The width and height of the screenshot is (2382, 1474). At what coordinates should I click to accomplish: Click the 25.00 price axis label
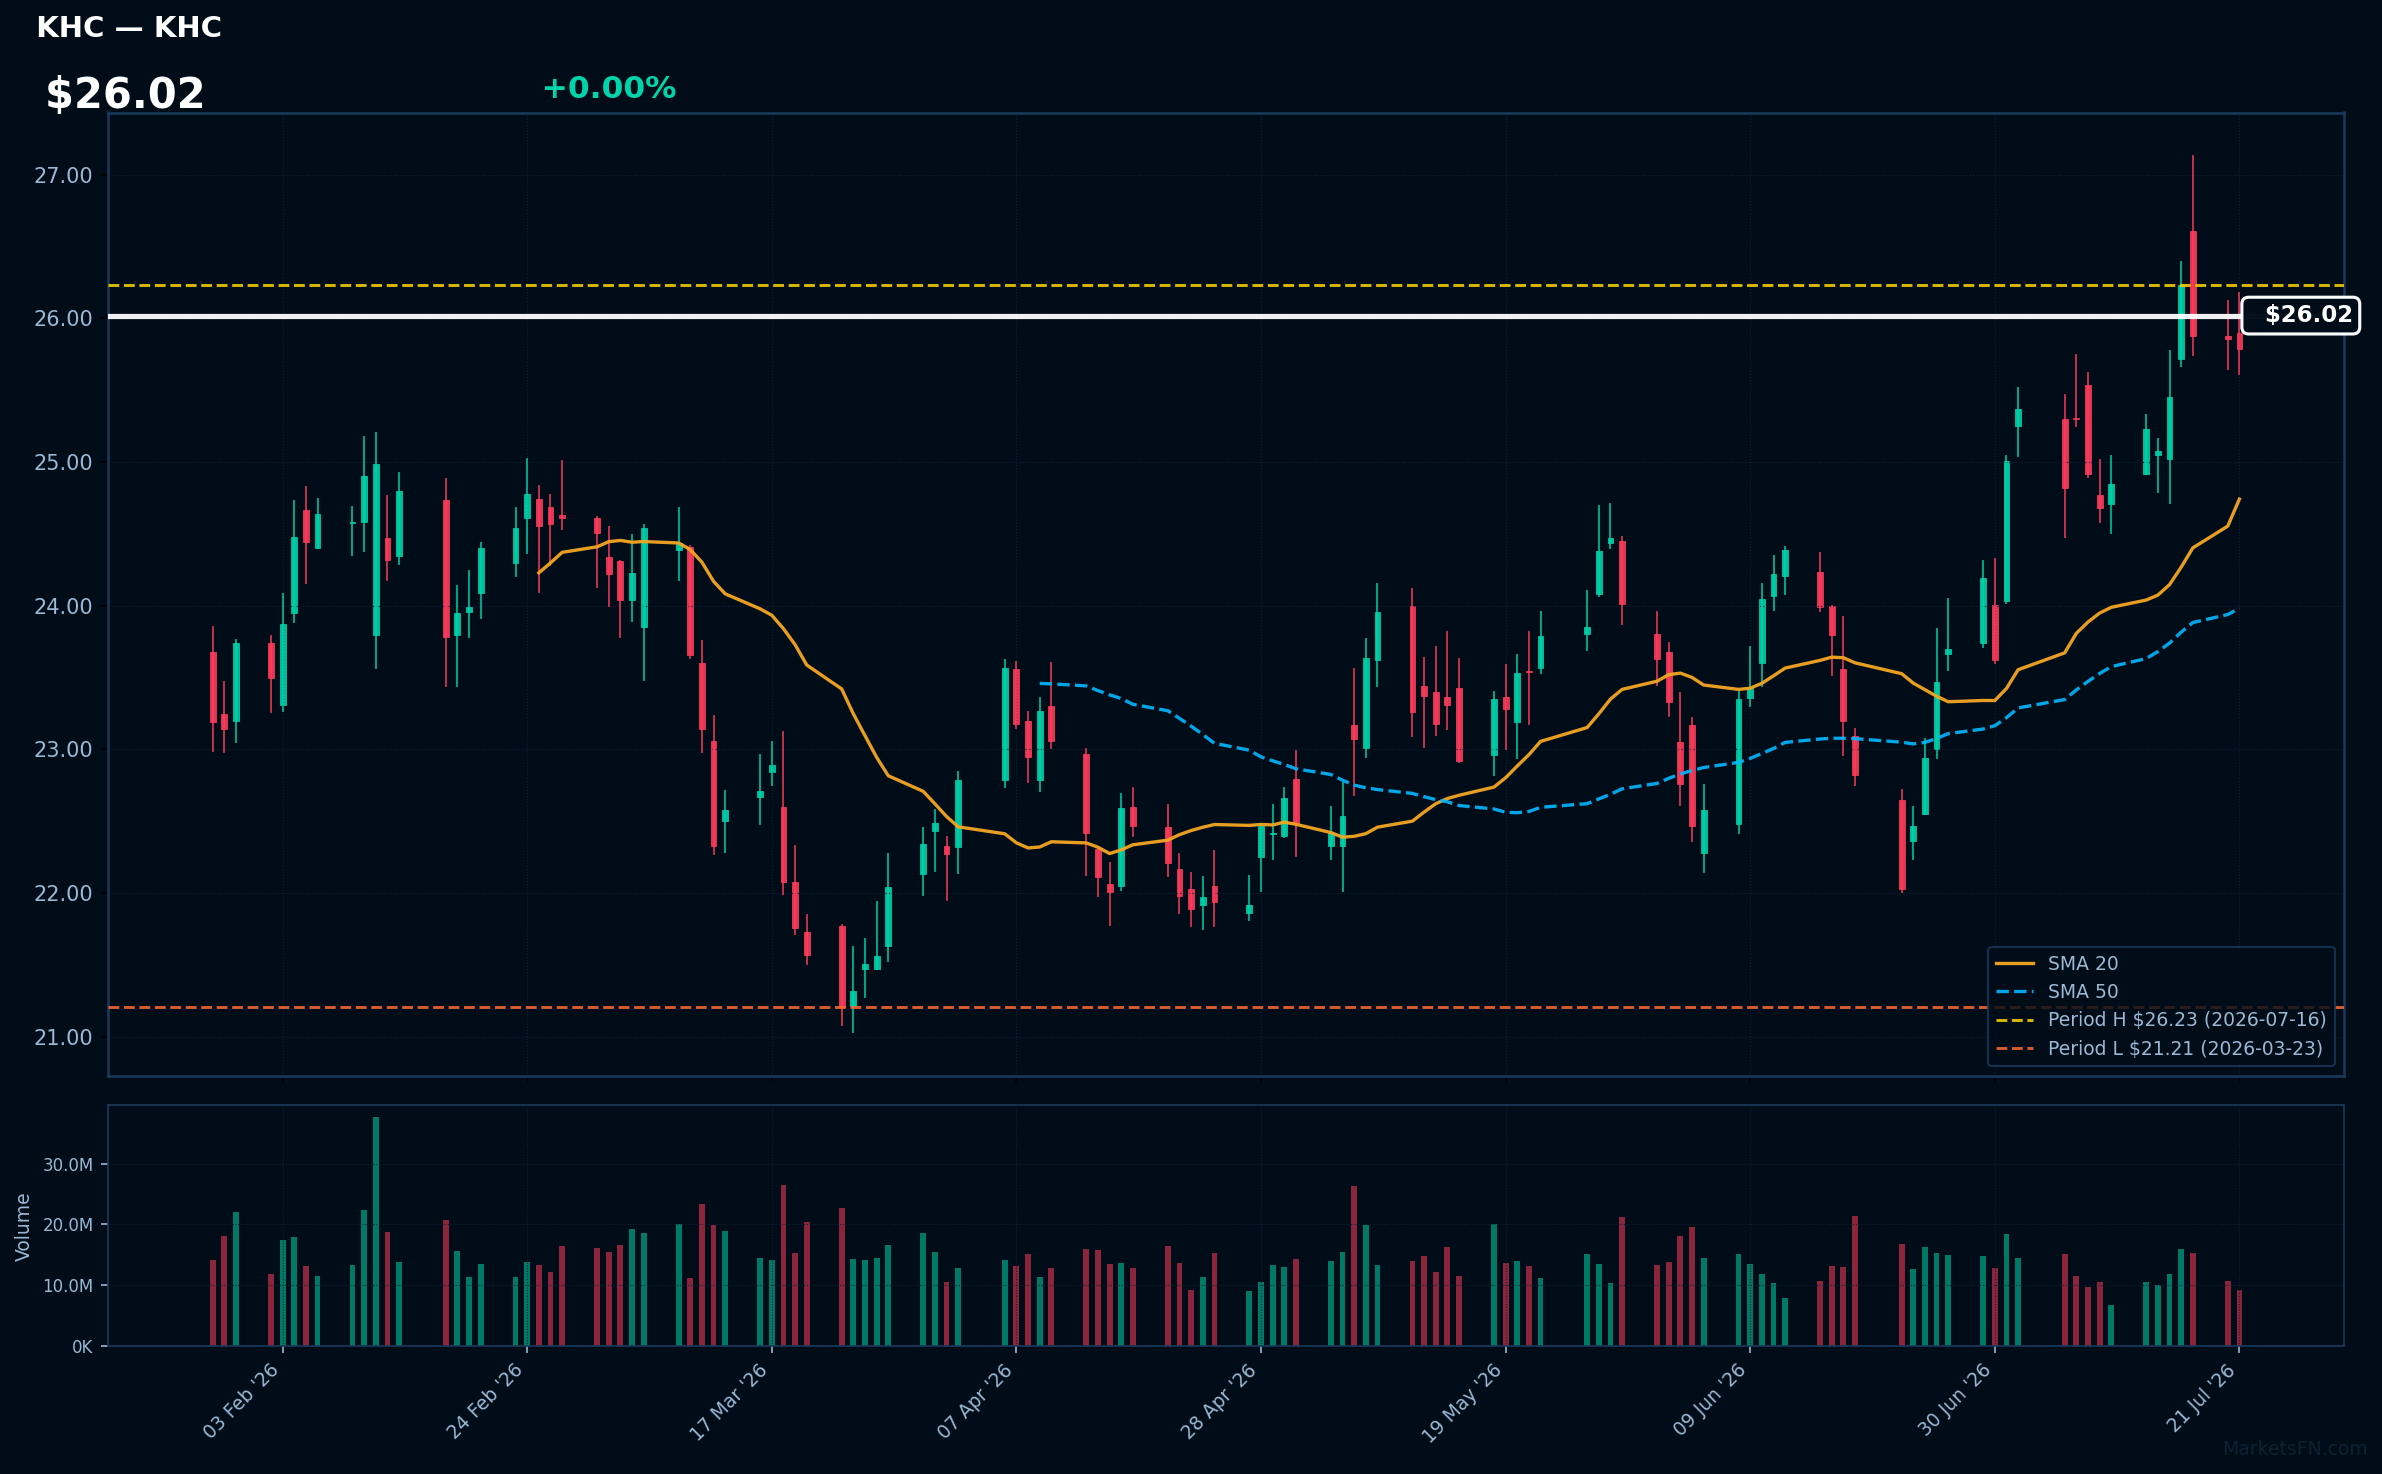(x=63, y=463)
